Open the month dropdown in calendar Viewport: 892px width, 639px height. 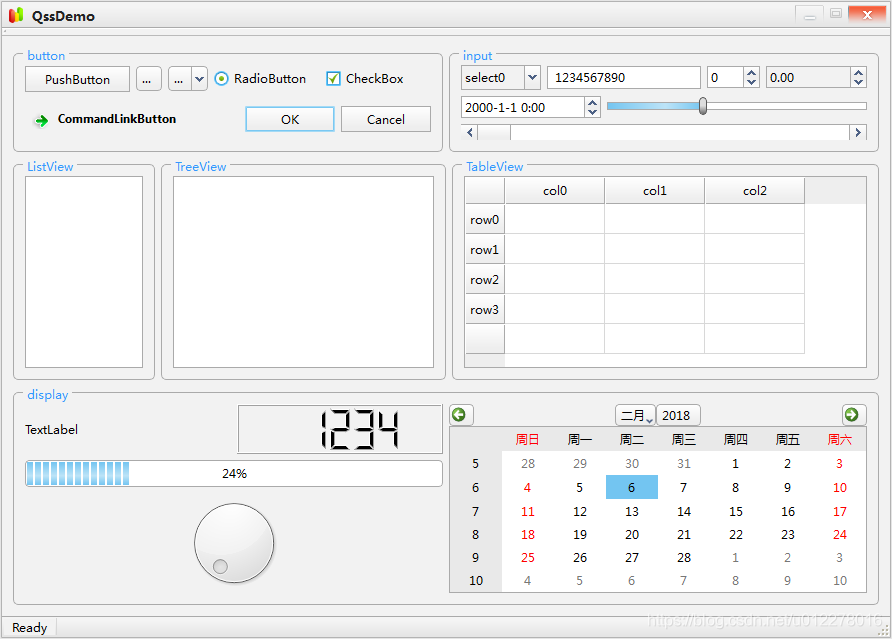click(x=635, y=415)
